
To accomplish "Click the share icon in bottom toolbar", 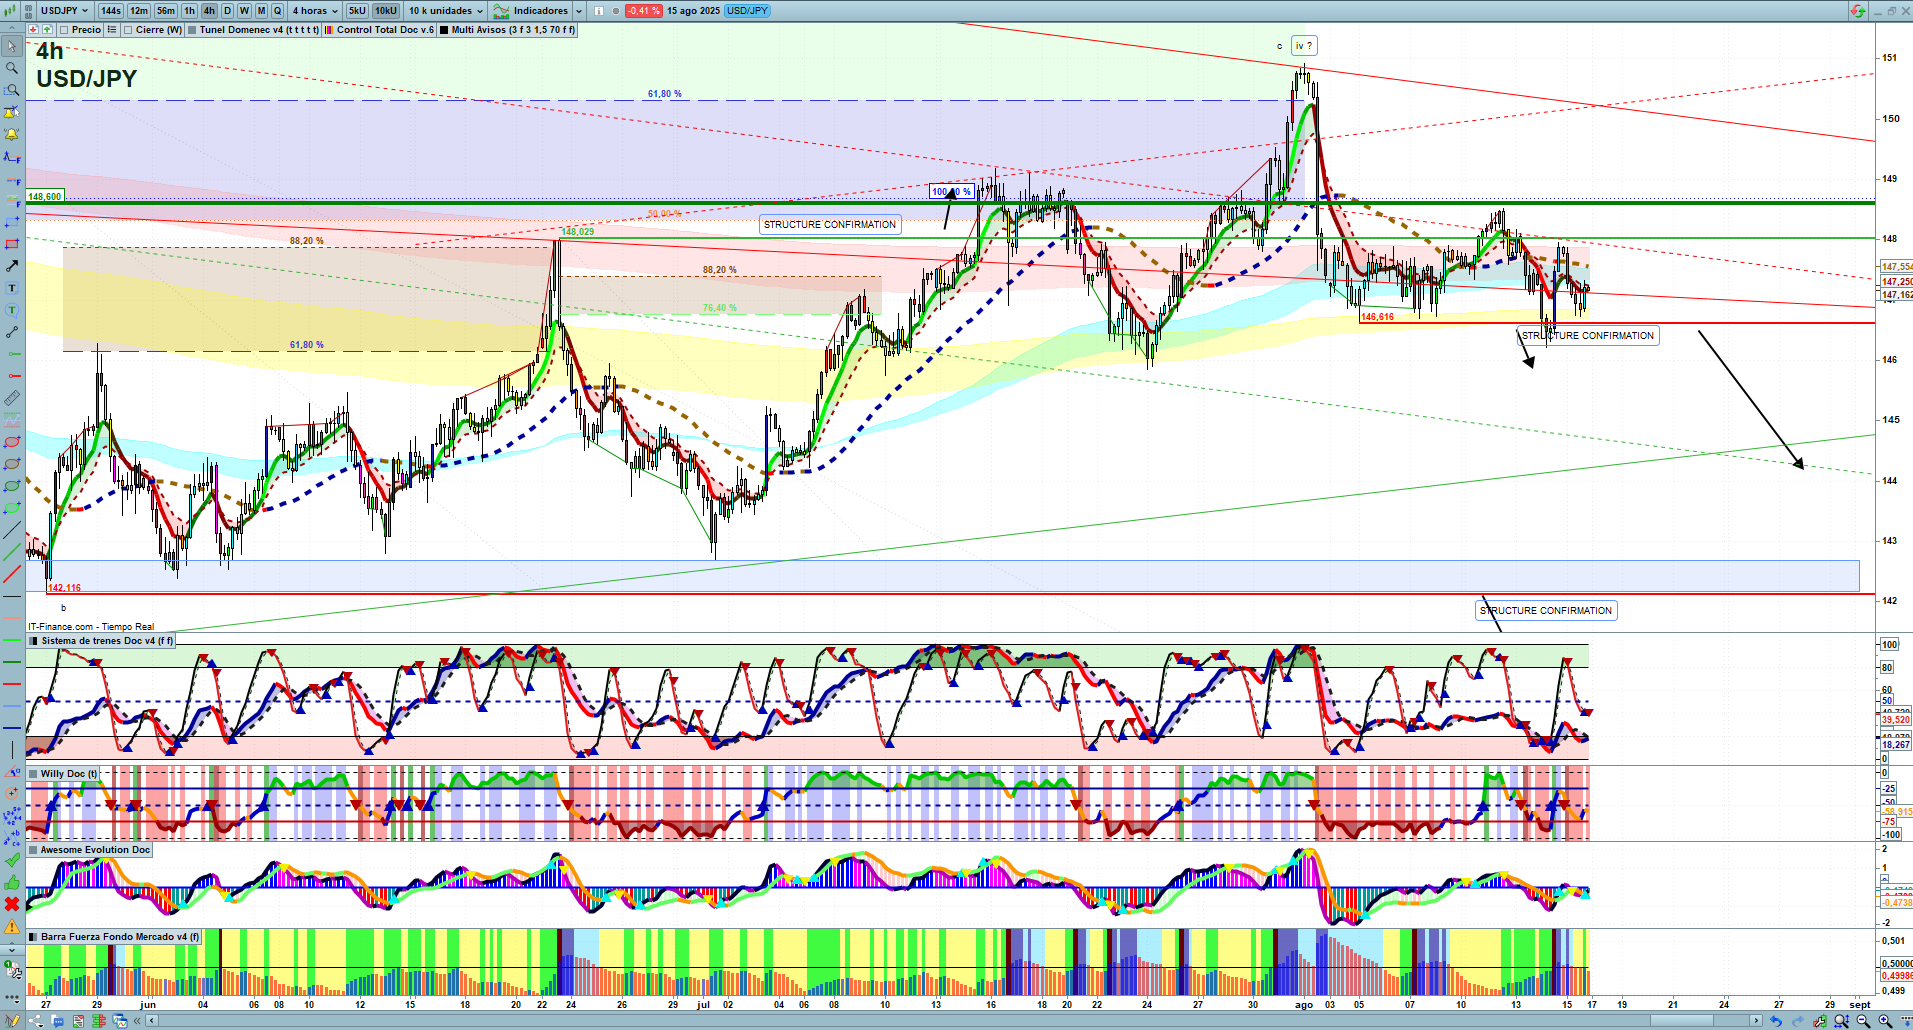I will coord(37,1021).
